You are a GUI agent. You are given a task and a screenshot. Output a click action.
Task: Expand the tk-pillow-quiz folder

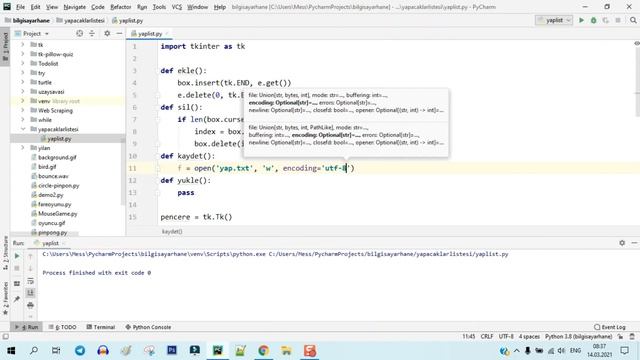(x=23, y=54)
